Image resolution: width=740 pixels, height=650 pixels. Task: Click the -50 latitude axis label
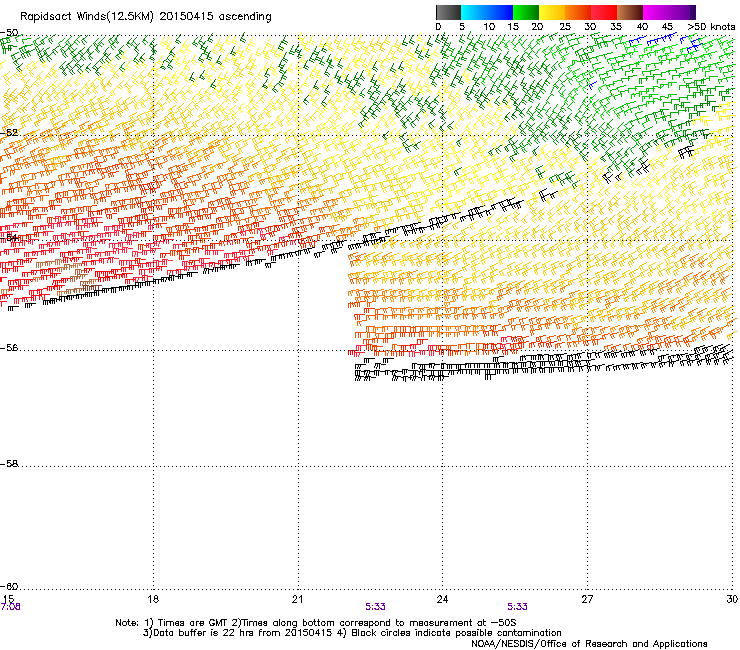[9, 33]
